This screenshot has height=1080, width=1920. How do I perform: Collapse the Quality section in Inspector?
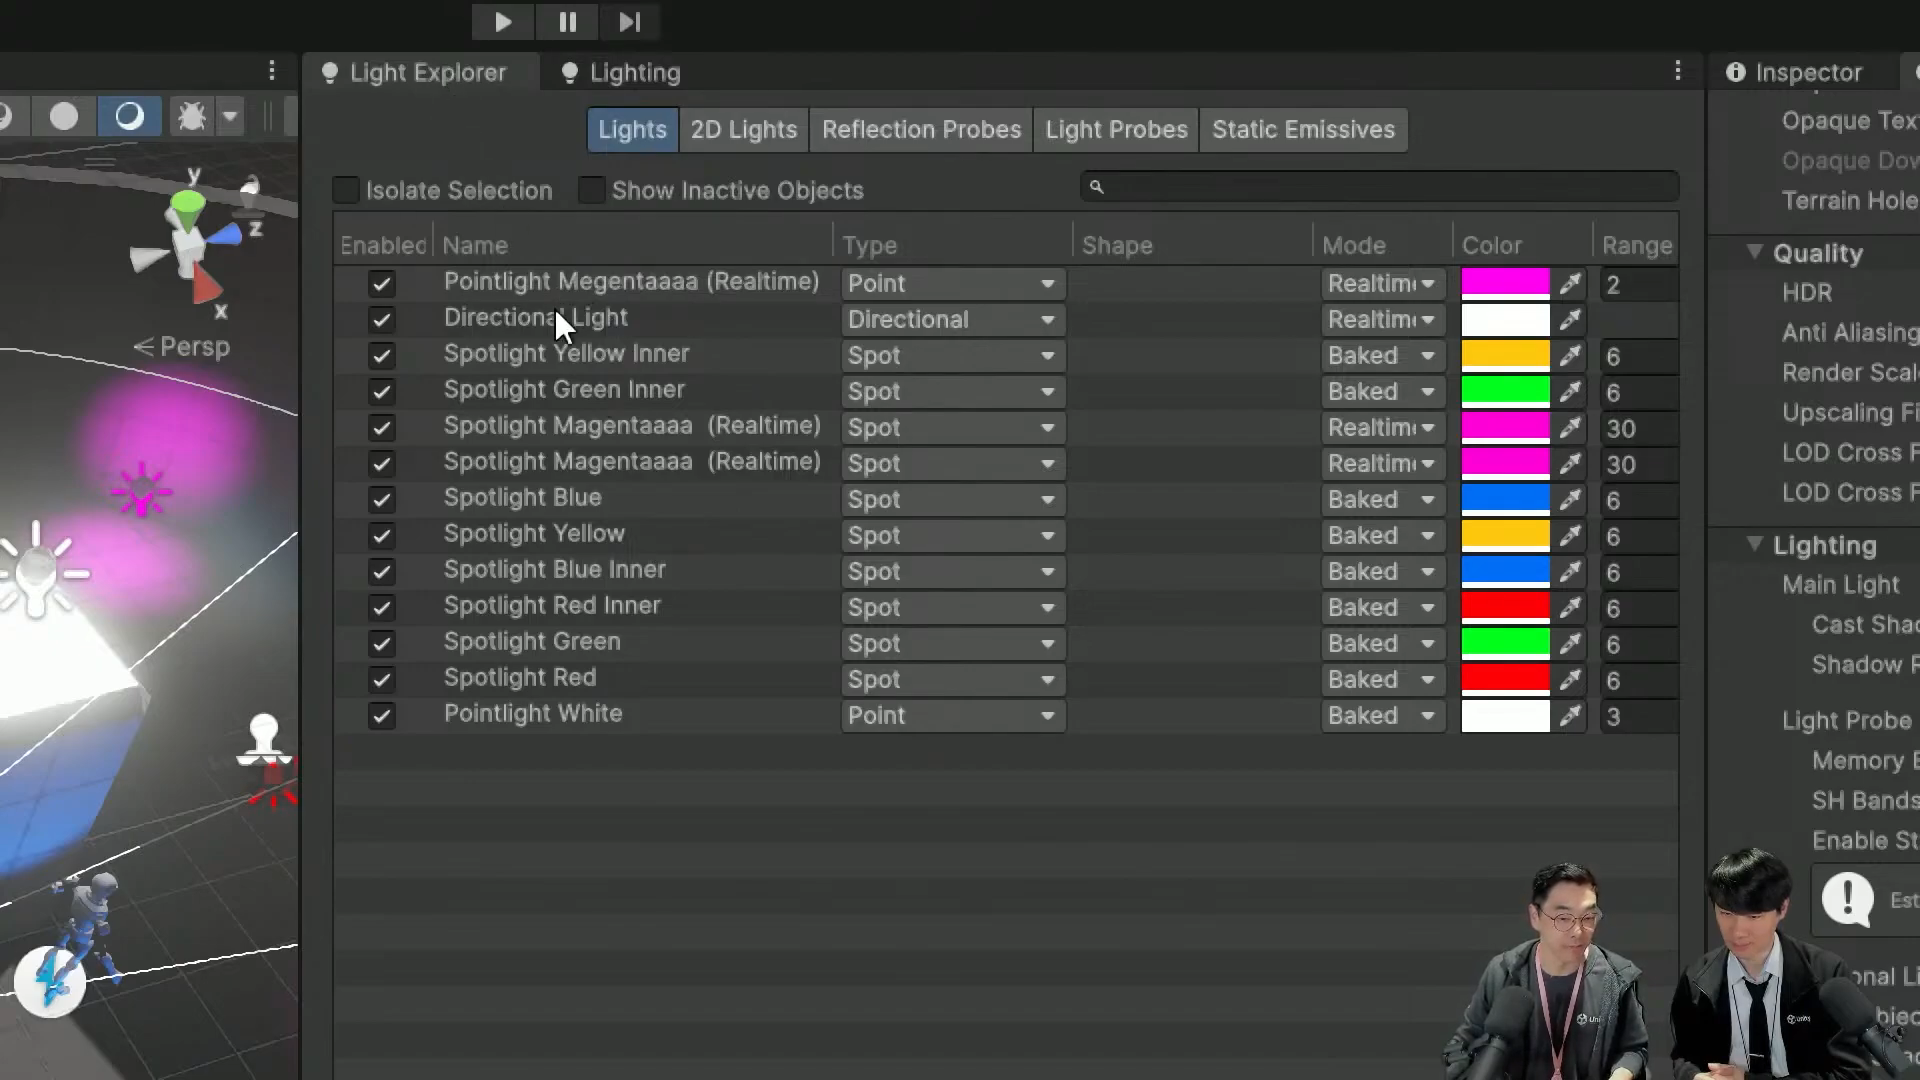click(x=1754, y=252)
